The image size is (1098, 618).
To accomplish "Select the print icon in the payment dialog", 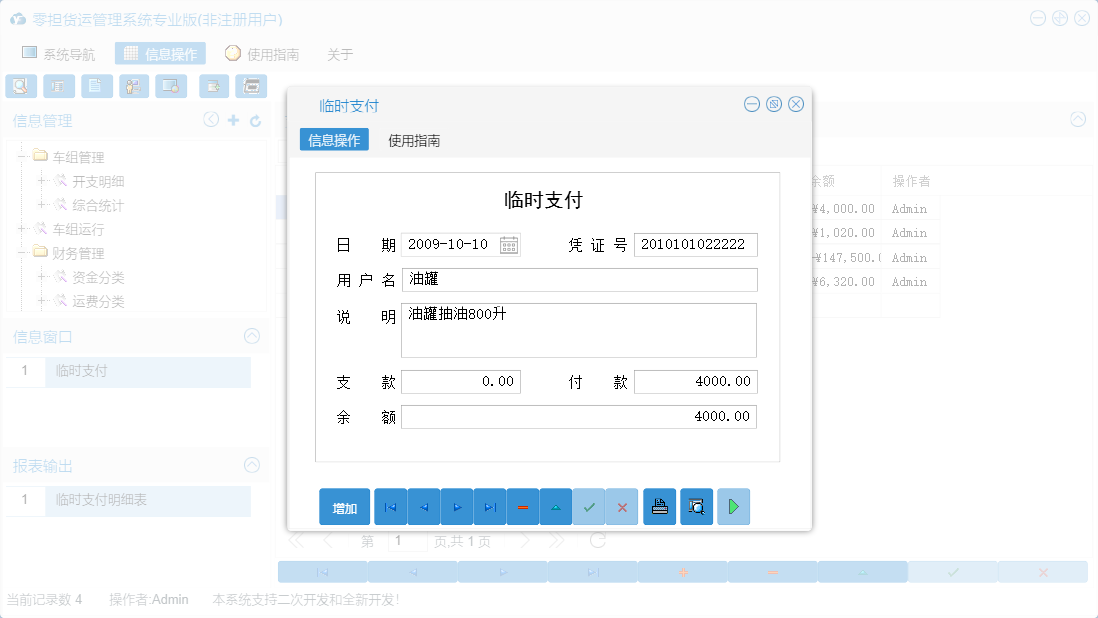I will 659,507.
